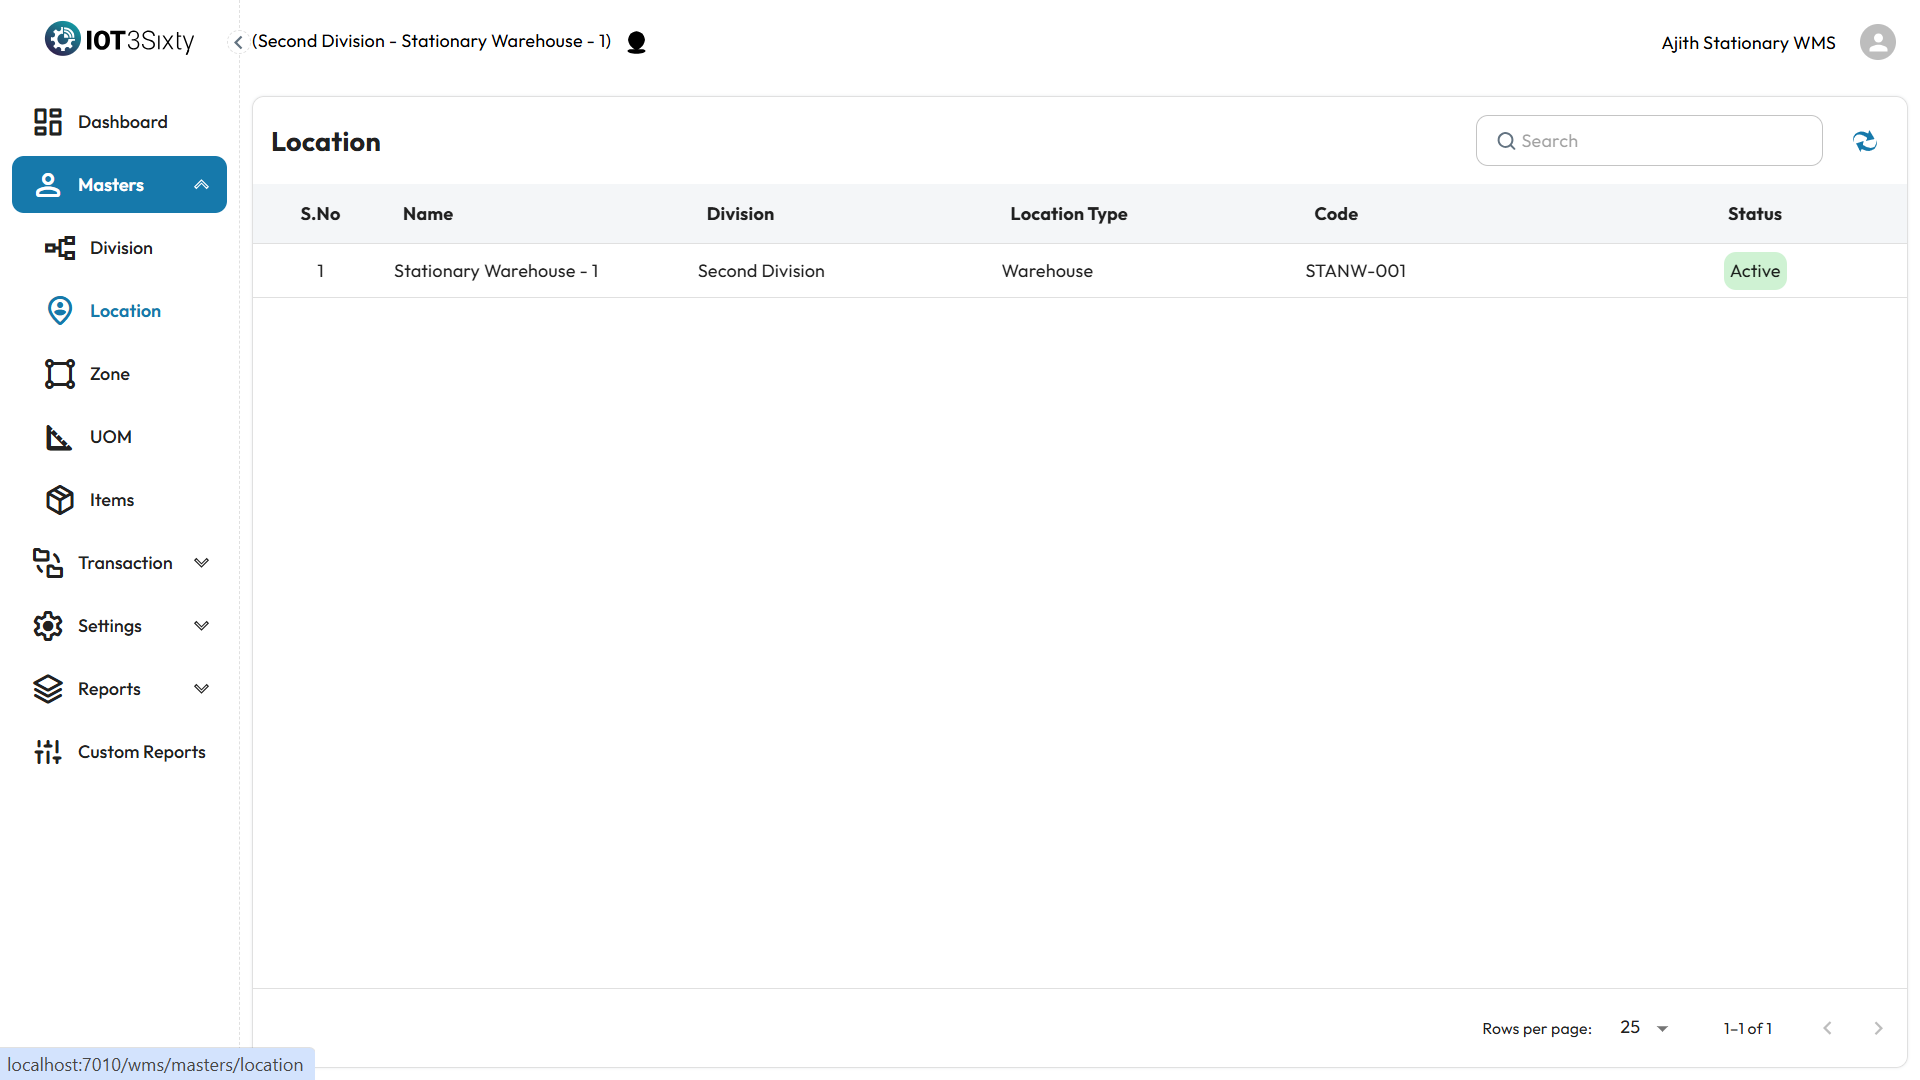Open Items from its box icon
1920x1080 pixels.
coord(60,500)
